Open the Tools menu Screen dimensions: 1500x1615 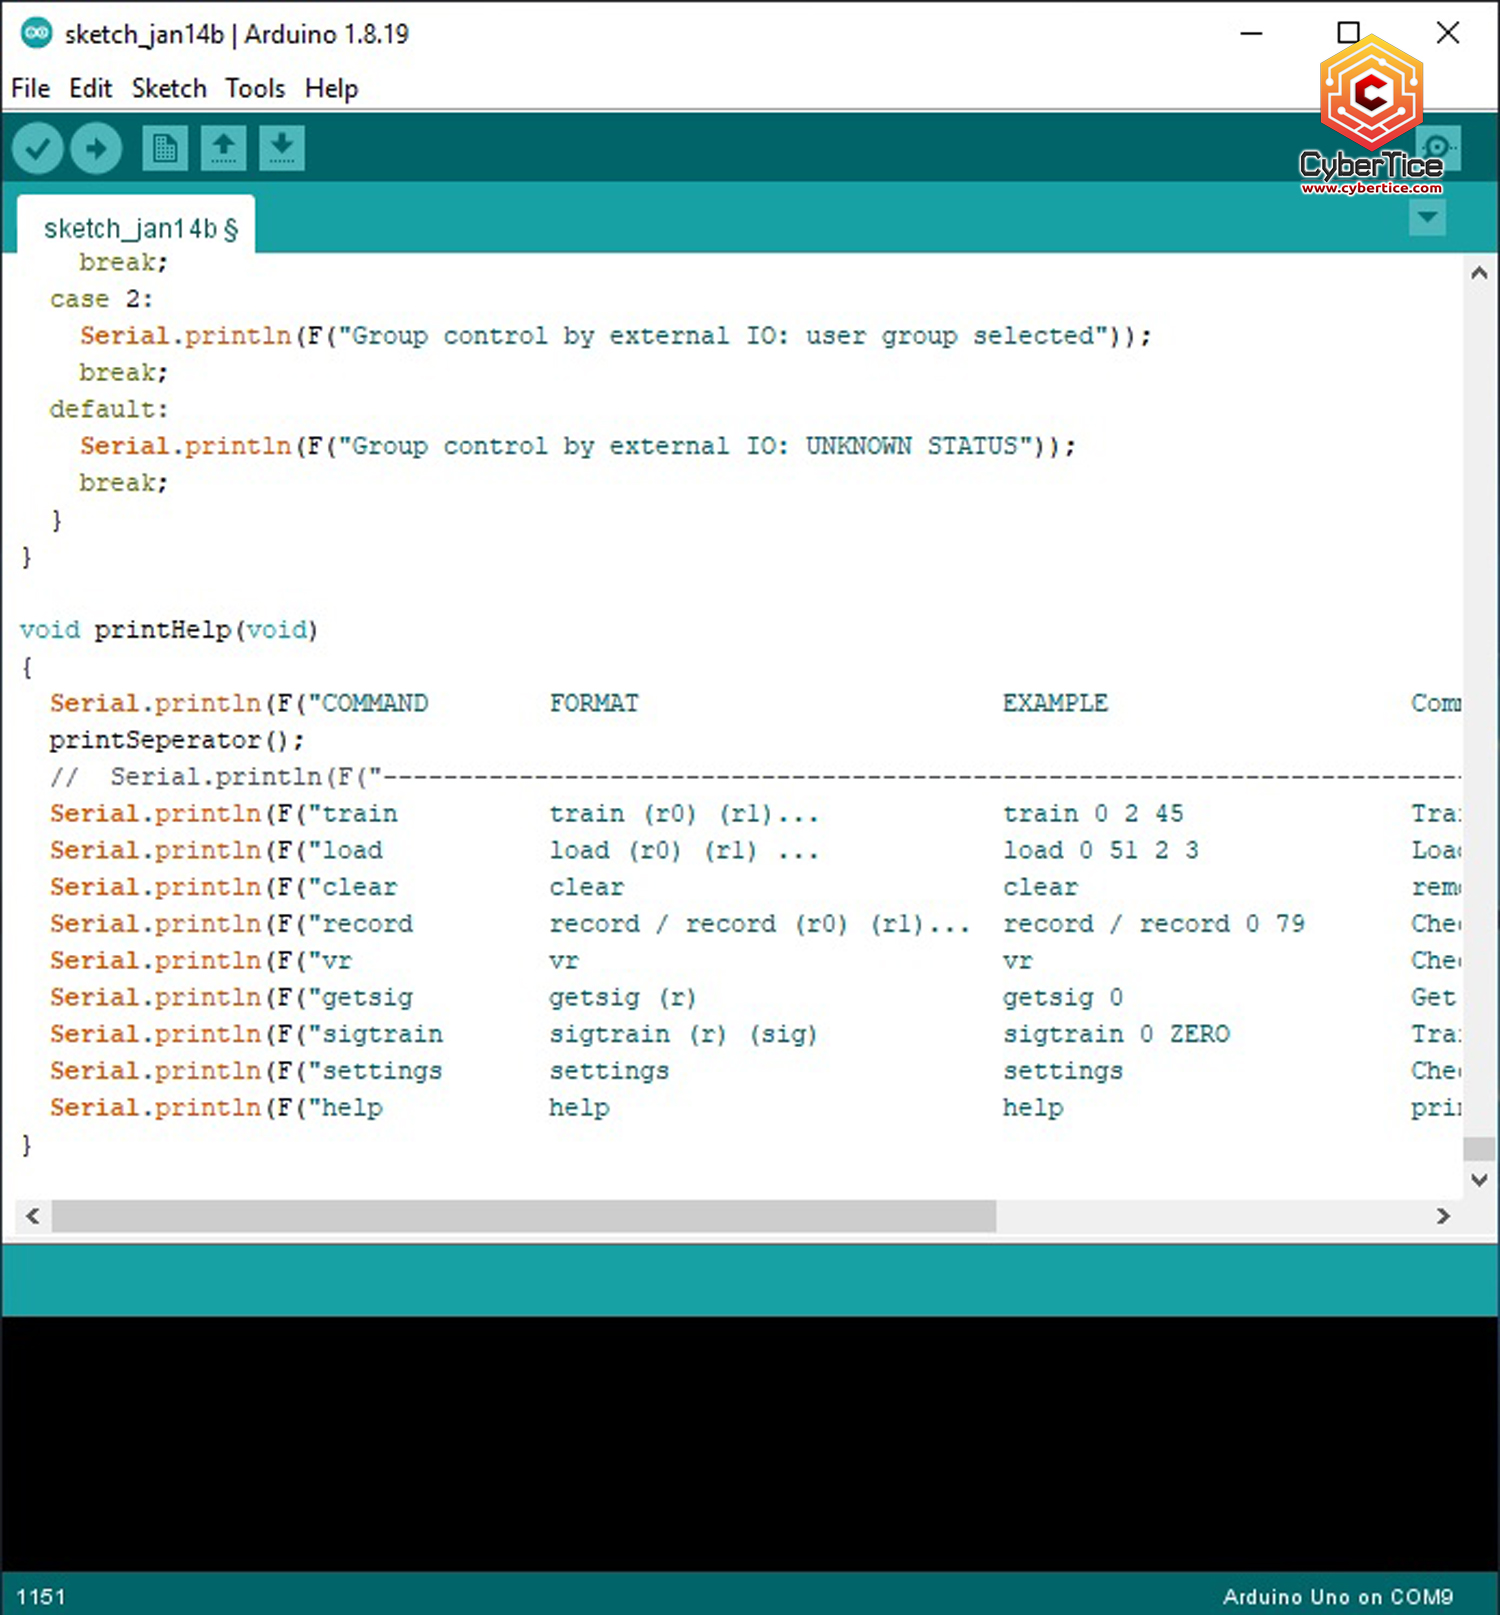coord(255,88)
